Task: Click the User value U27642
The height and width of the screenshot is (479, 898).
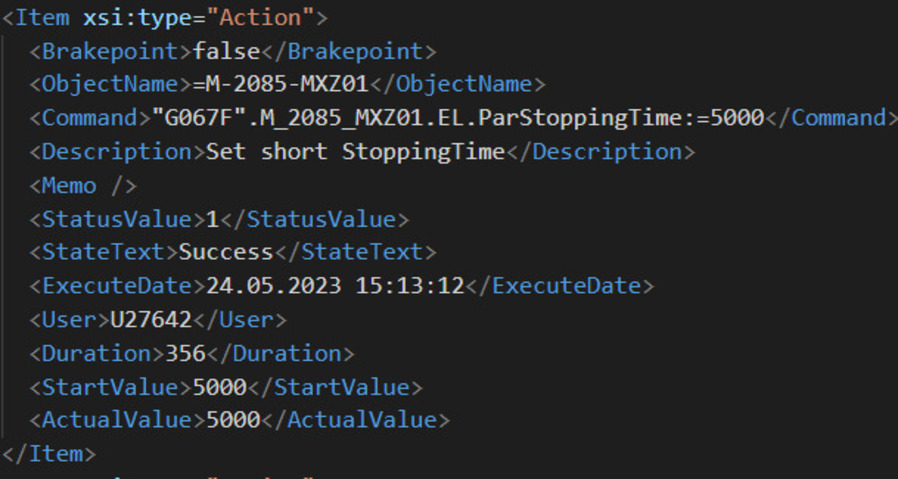Action: (x=145, y=320)
